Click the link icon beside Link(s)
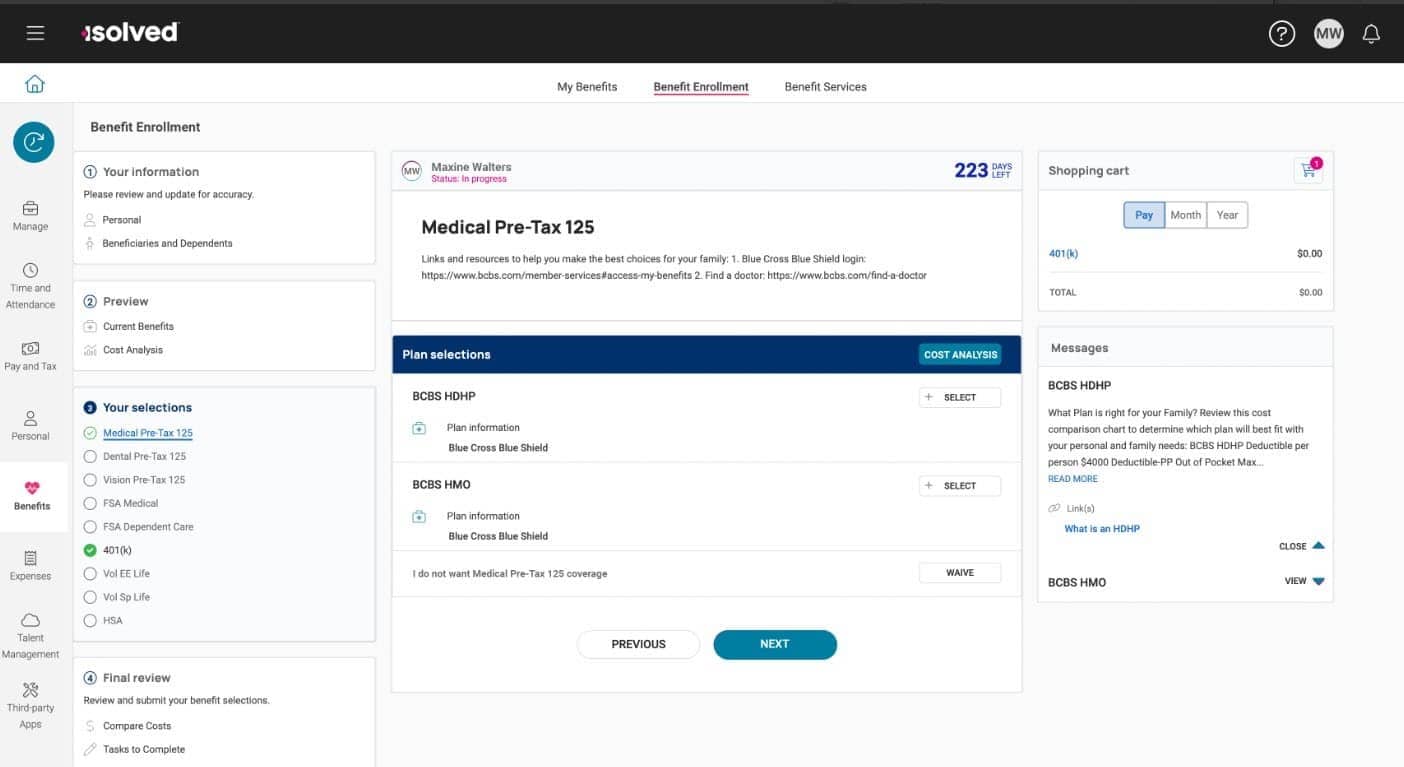1404x767 pixels. pos(1055,508)
